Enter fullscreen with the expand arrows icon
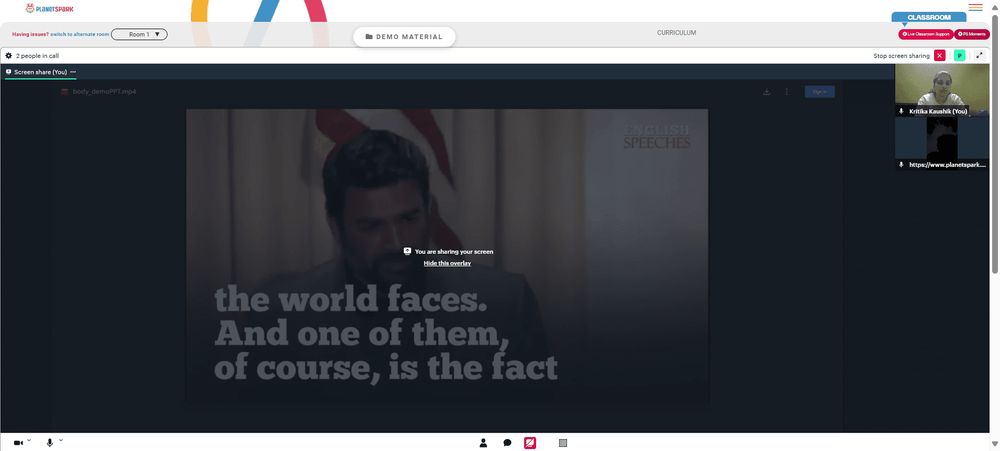1000x451 pixels. click(980, 55)
